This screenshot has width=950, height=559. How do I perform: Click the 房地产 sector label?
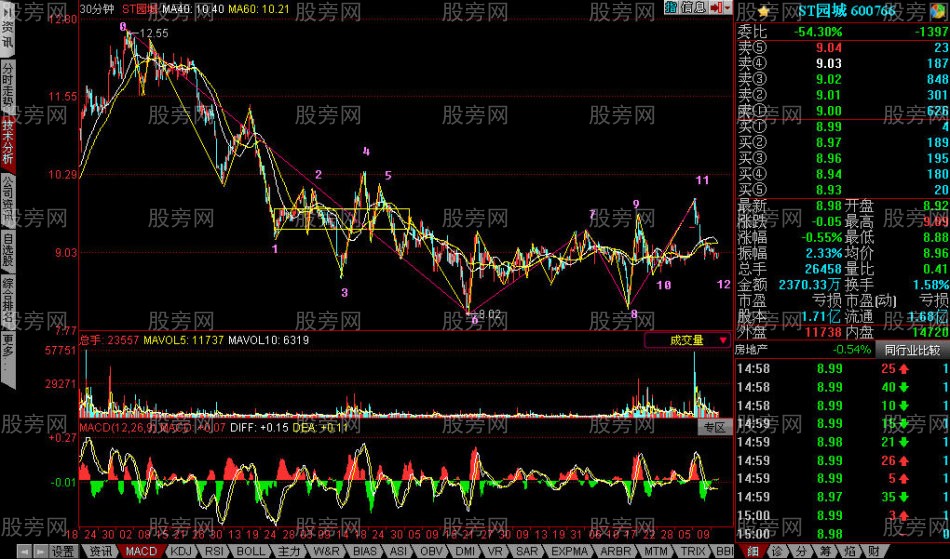pos(751,350)
